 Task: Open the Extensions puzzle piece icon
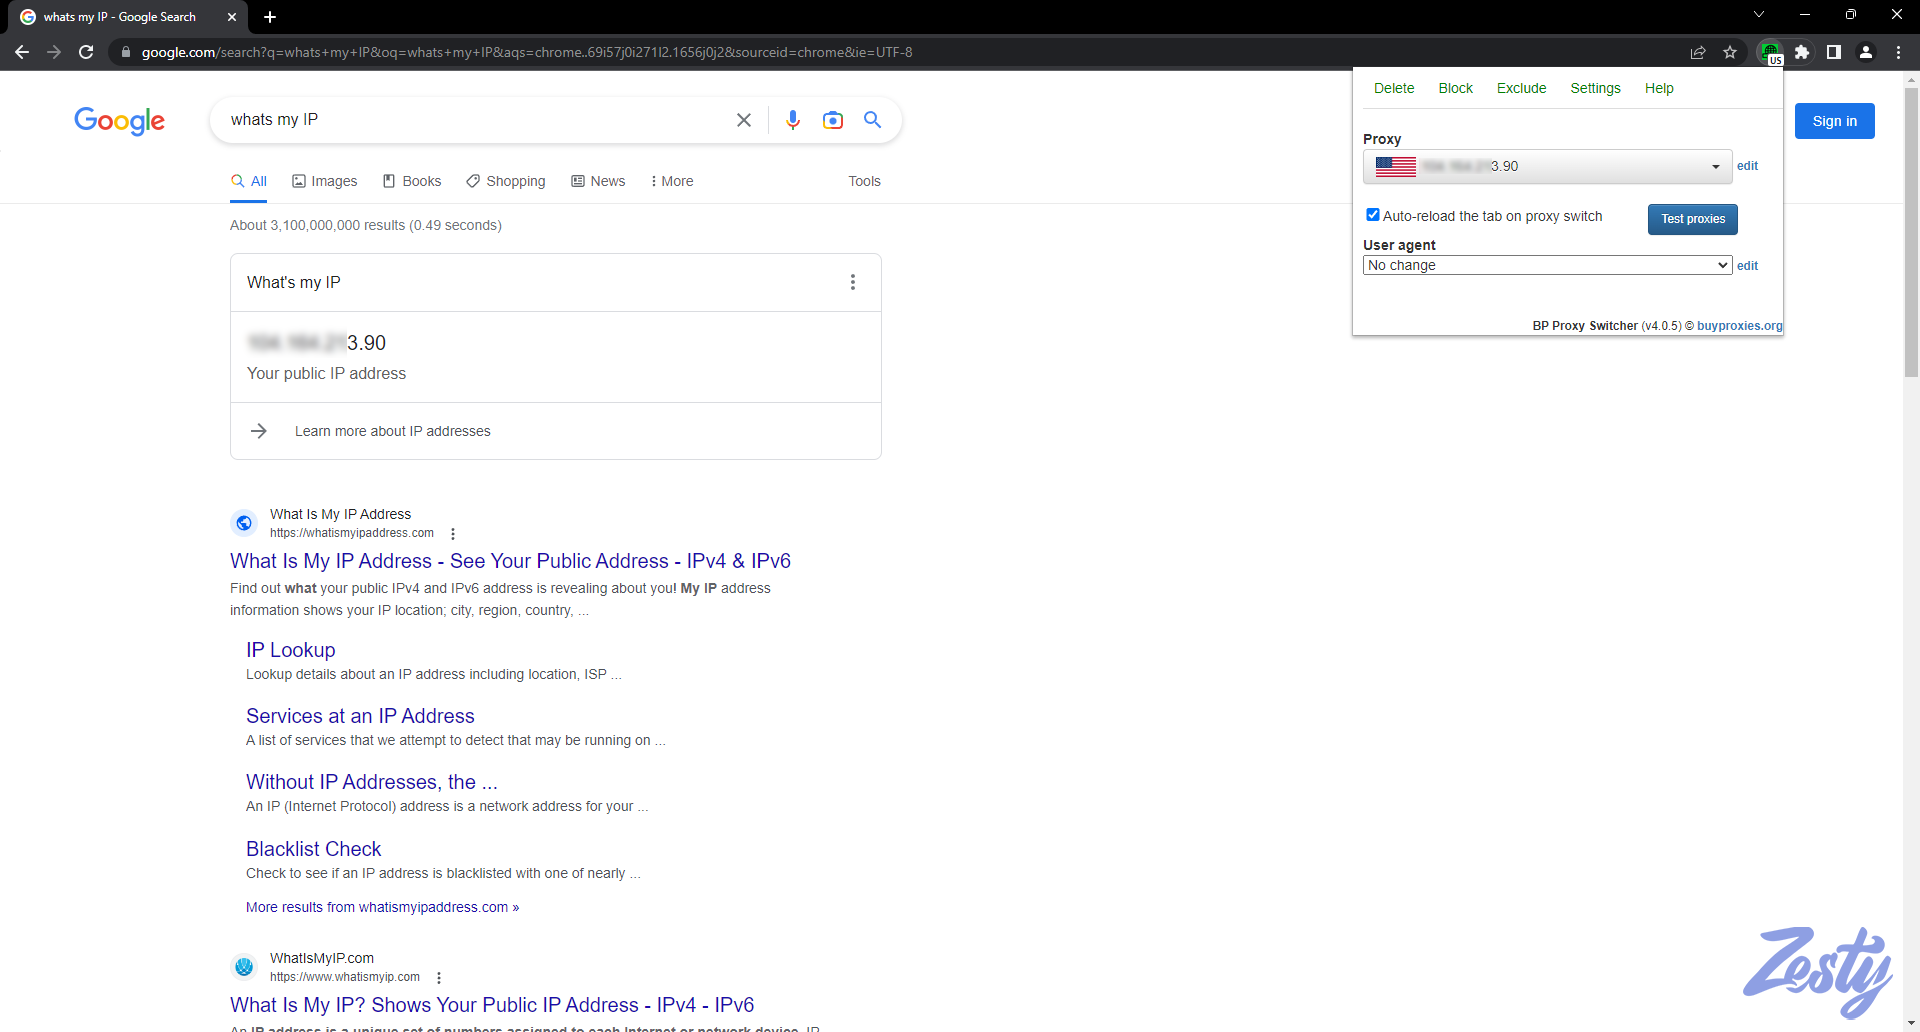point(1802,52)
